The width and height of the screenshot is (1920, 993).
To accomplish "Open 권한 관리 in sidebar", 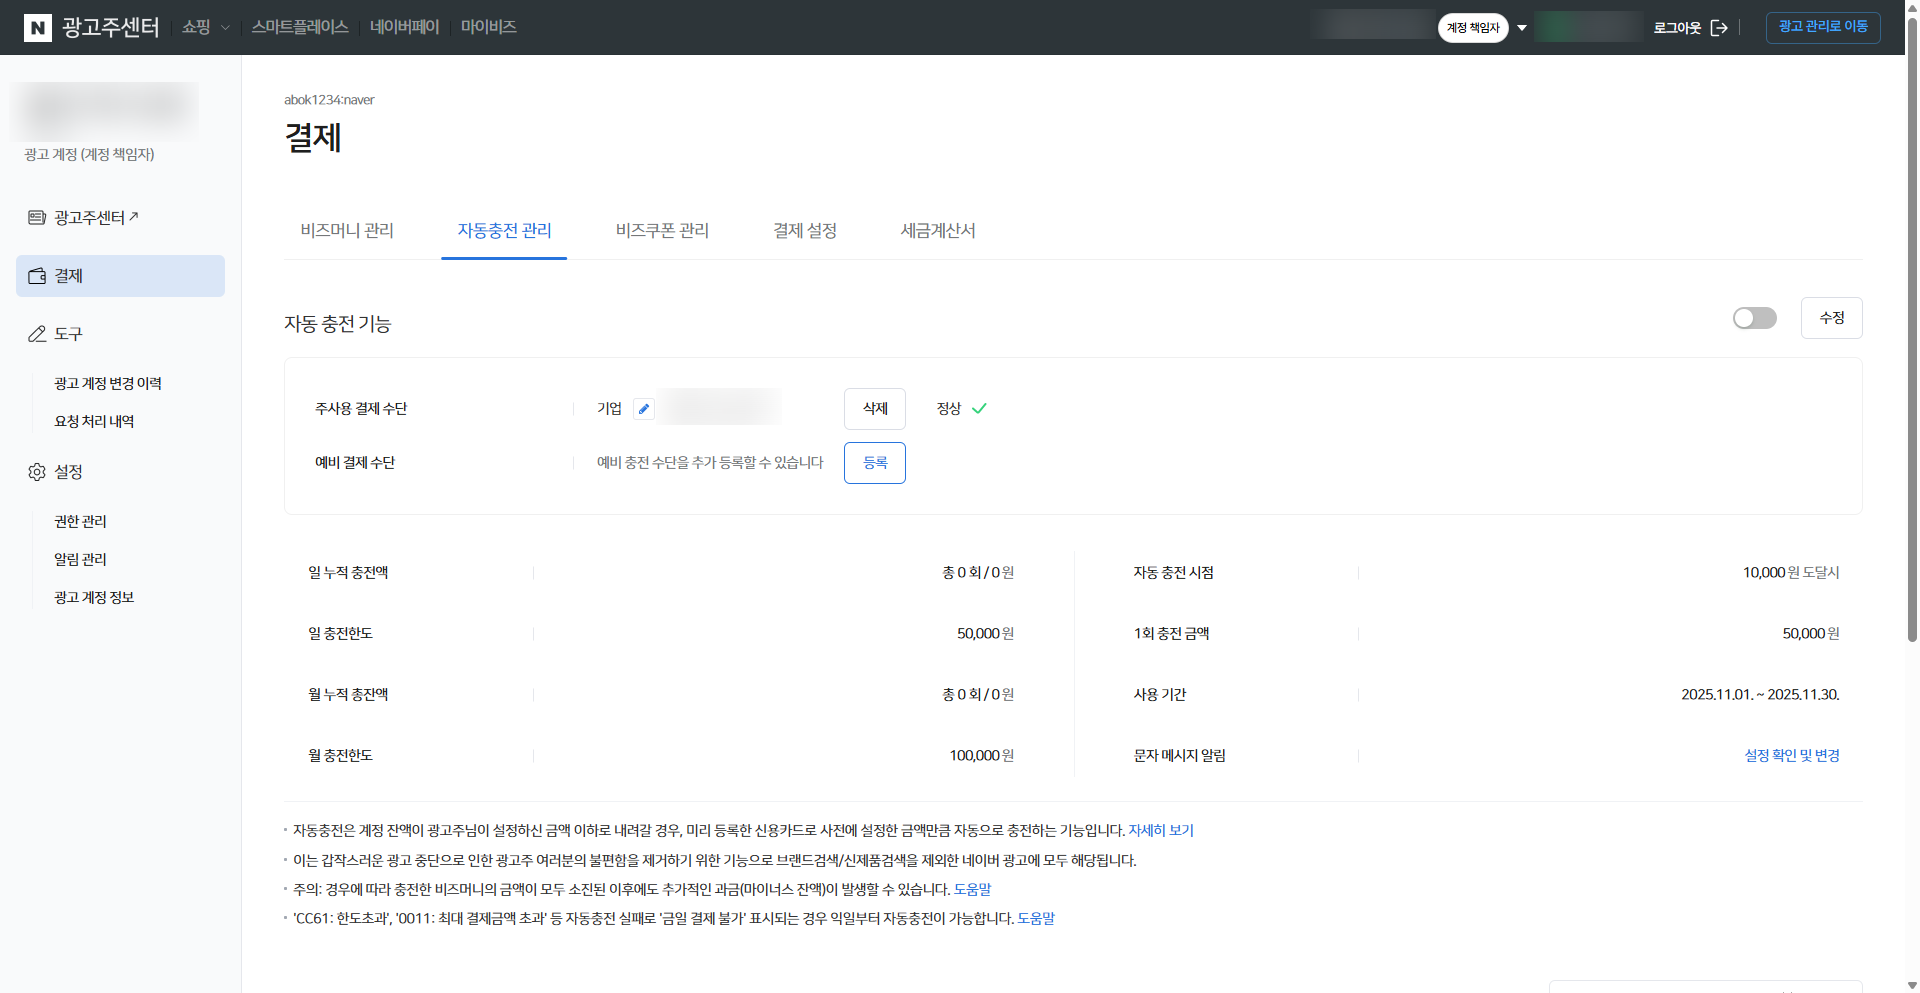I will coord(80,522).
